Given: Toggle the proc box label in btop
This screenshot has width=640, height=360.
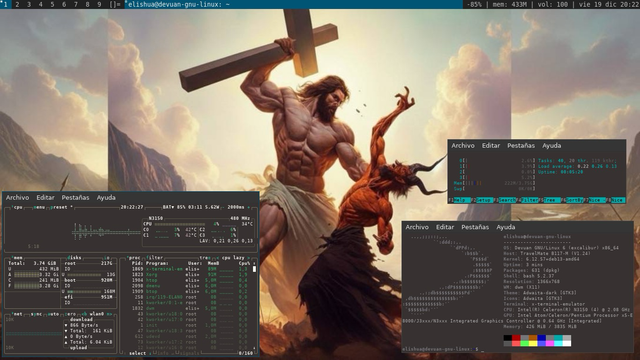Looking at the screenshot, I should 134,258.
